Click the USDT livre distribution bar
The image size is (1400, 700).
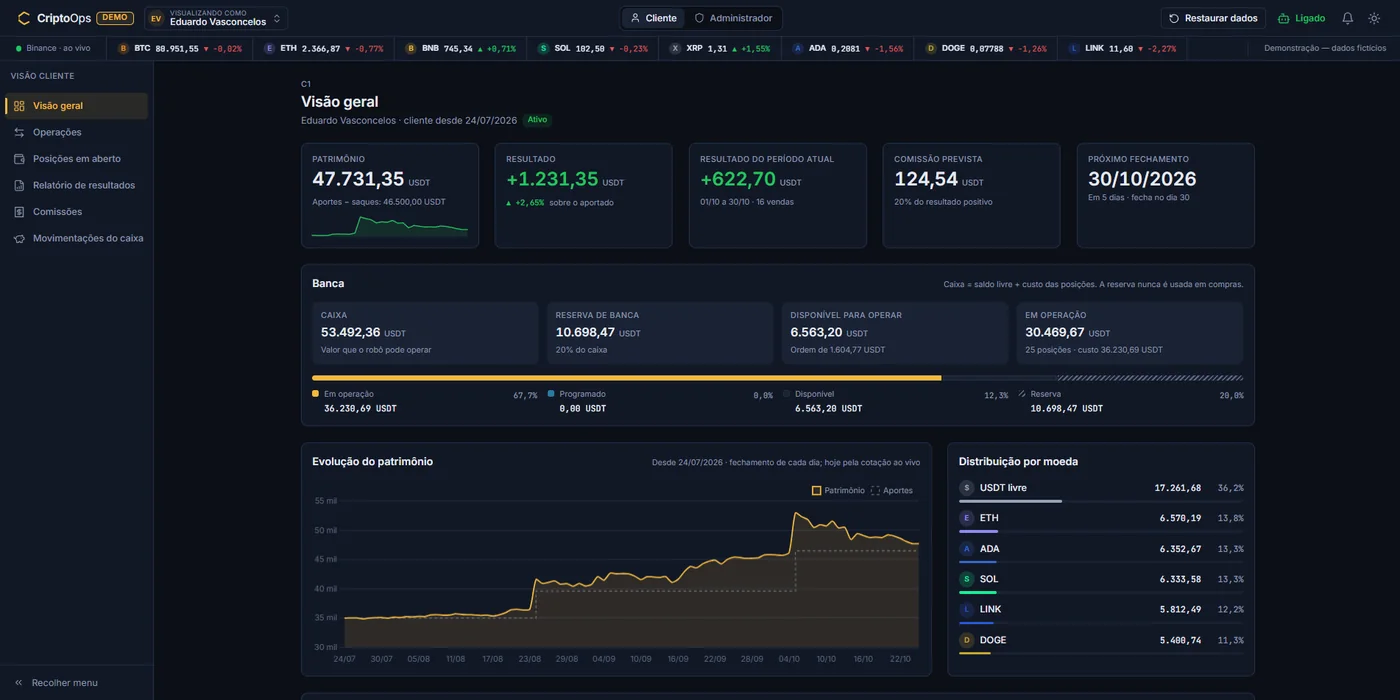(1101, 501)
